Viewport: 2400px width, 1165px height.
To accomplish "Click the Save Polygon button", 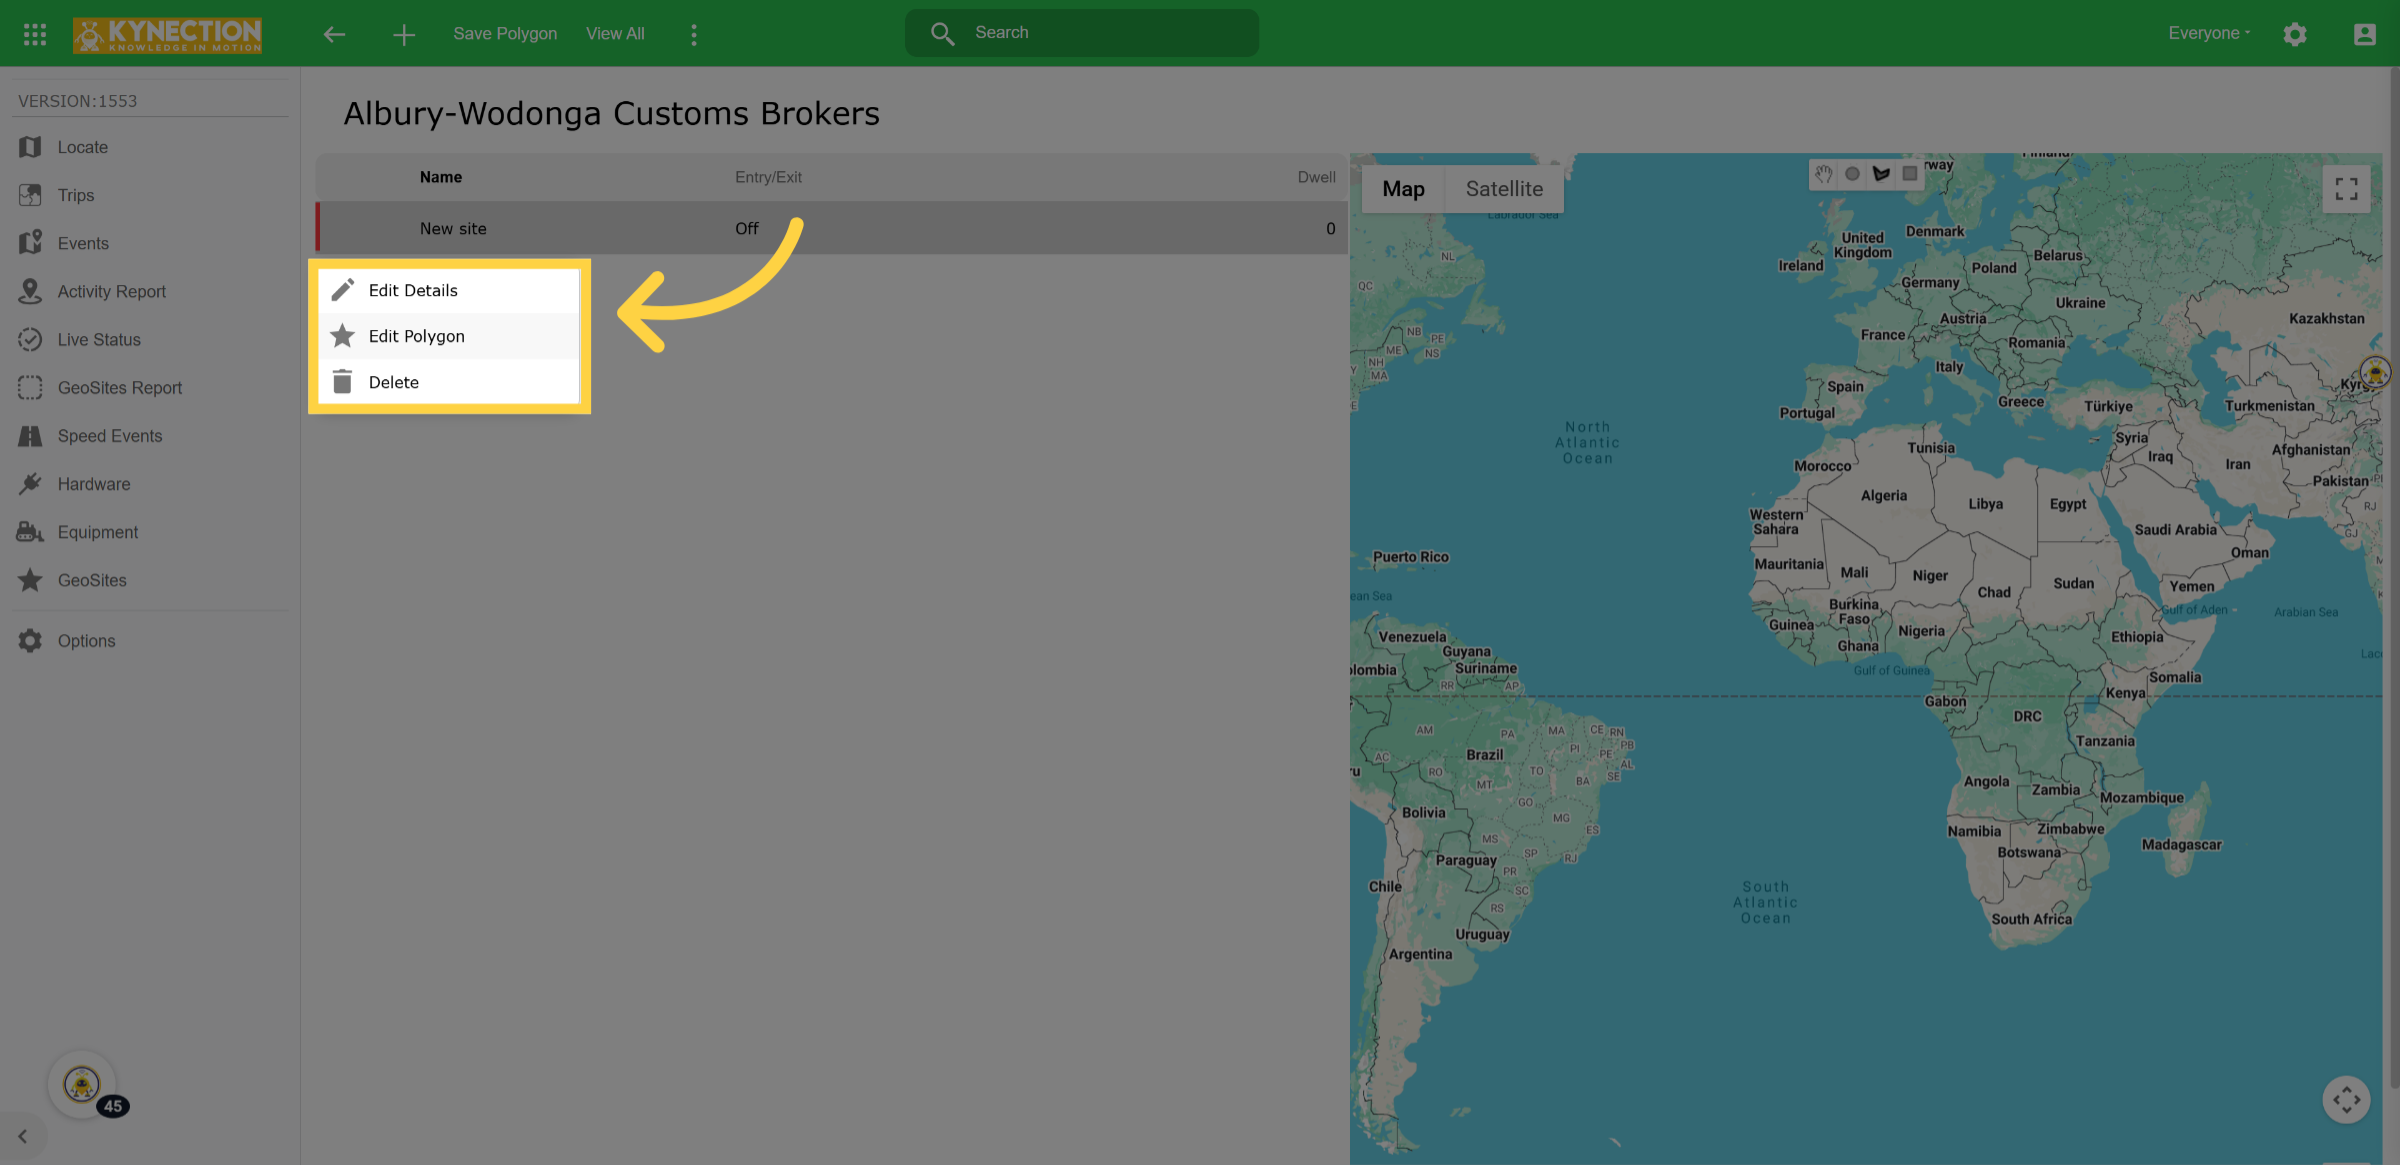I will [505, 33].
